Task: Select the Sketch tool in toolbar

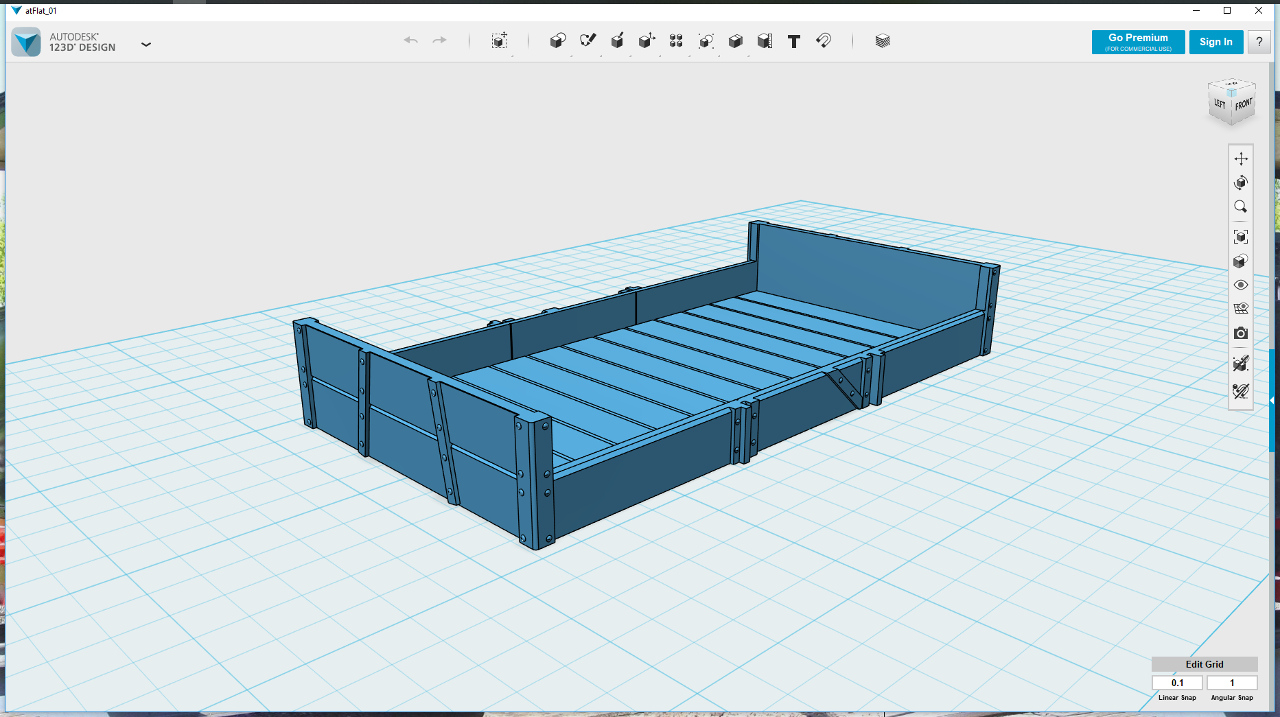Action: pyautogui.click(x=588, y=41)
